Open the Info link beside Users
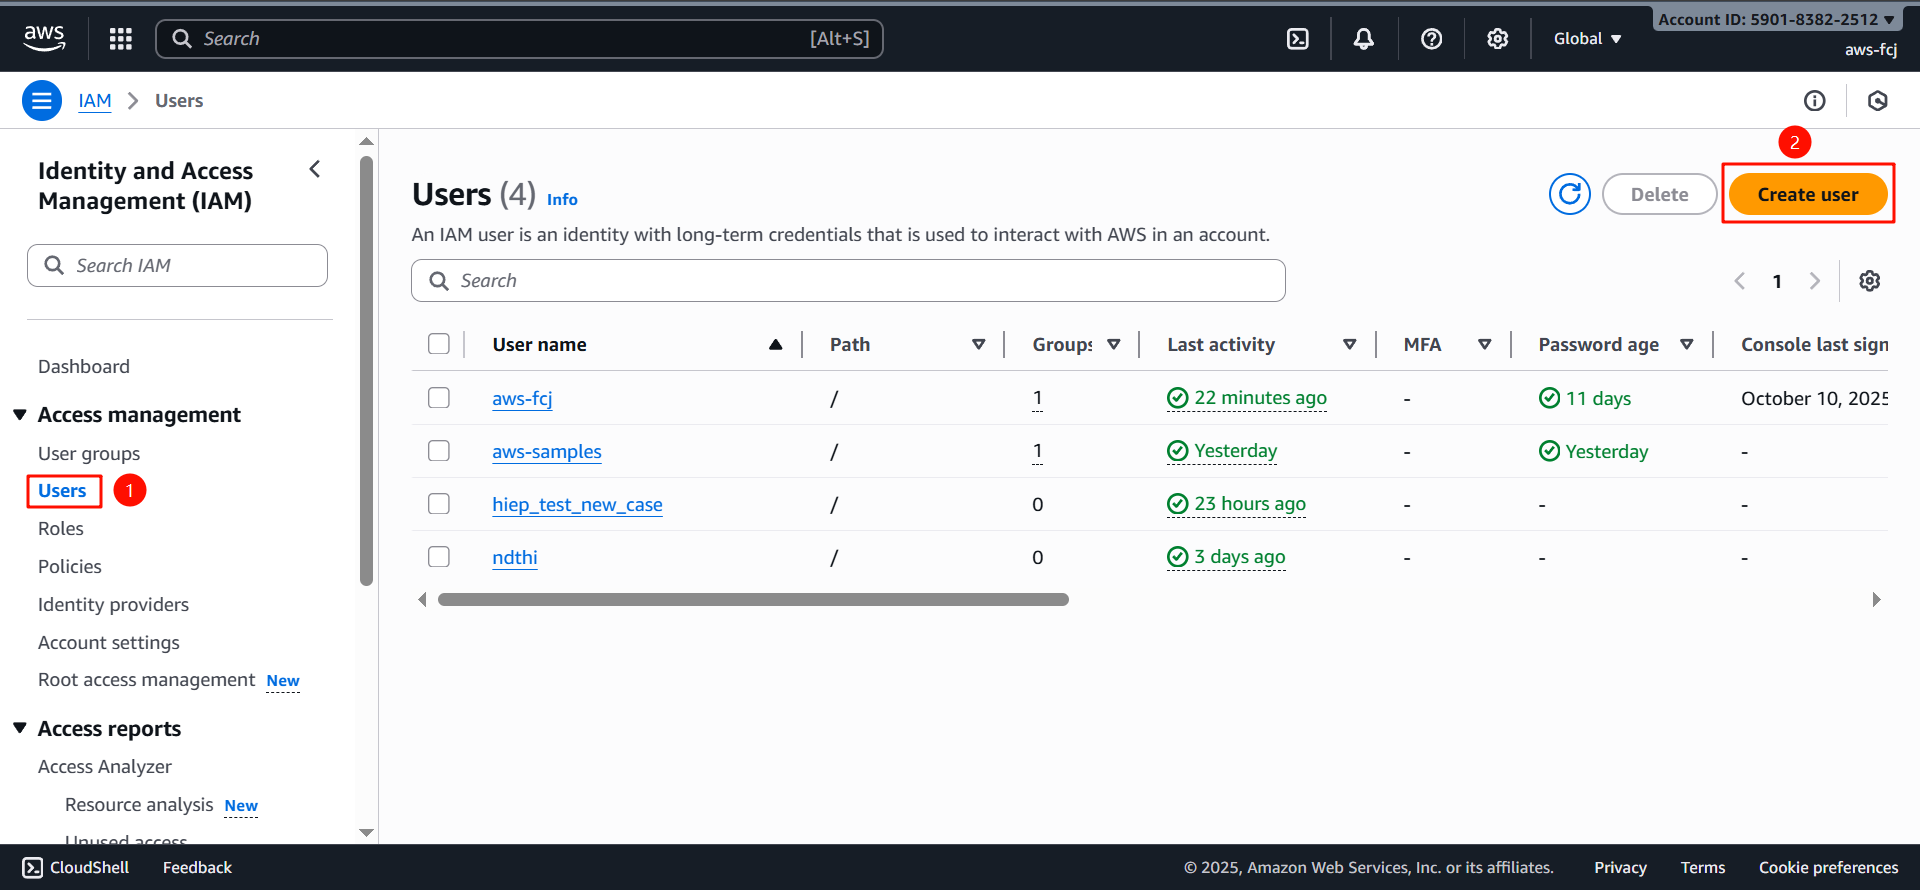The height and width of the screenshot is (890, 1920). (x=562, y=199)
